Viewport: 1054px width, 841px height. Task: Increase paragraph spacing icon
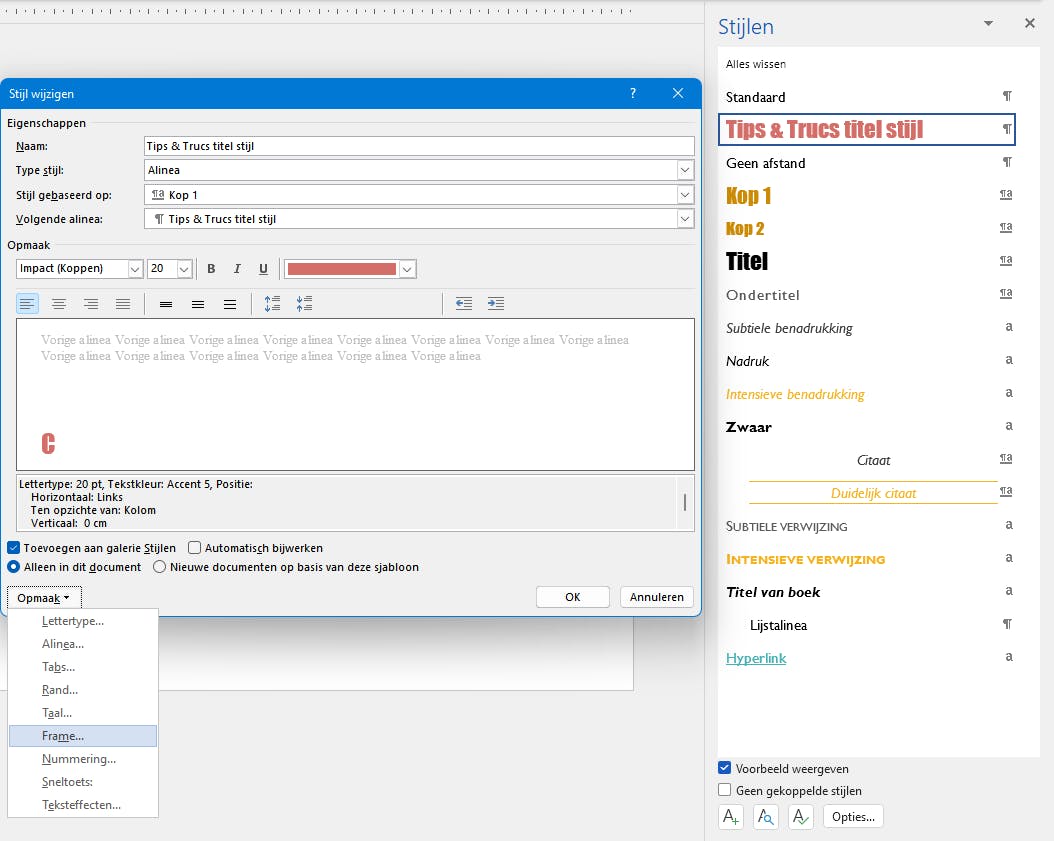(x=272, y=304)
